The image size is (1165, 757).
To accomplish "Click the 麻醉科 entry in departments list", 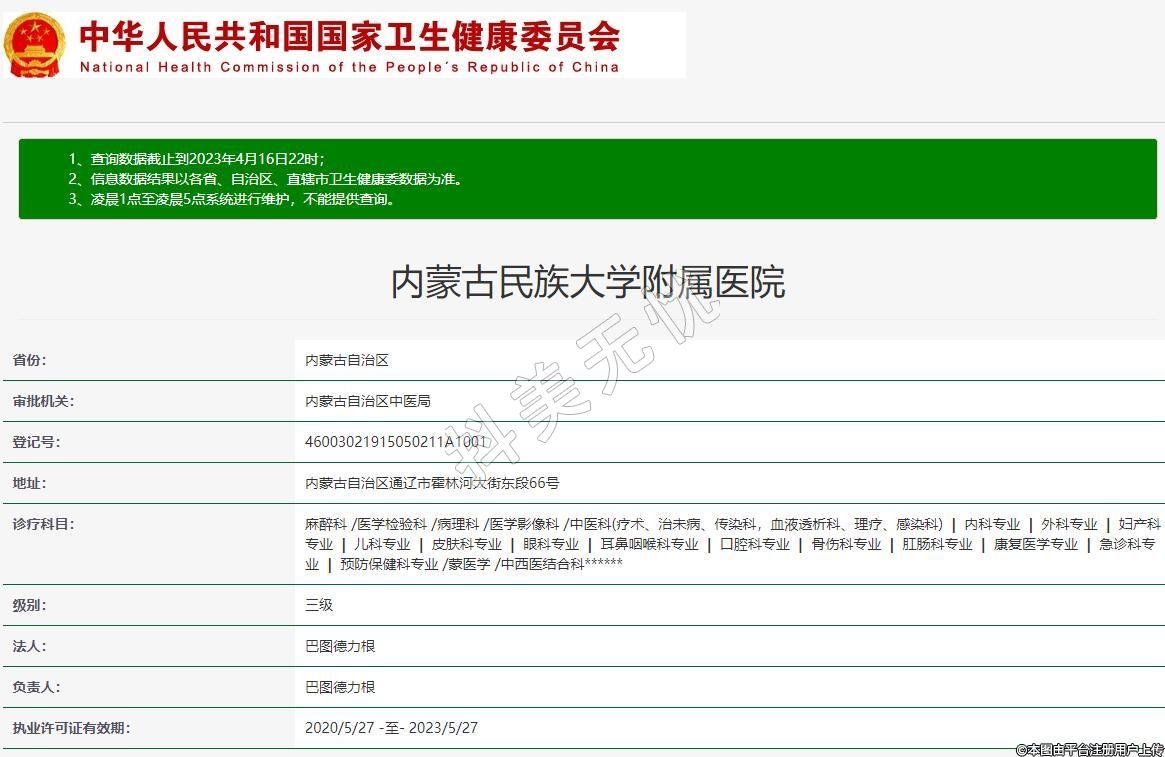I will tap(326, 524).
